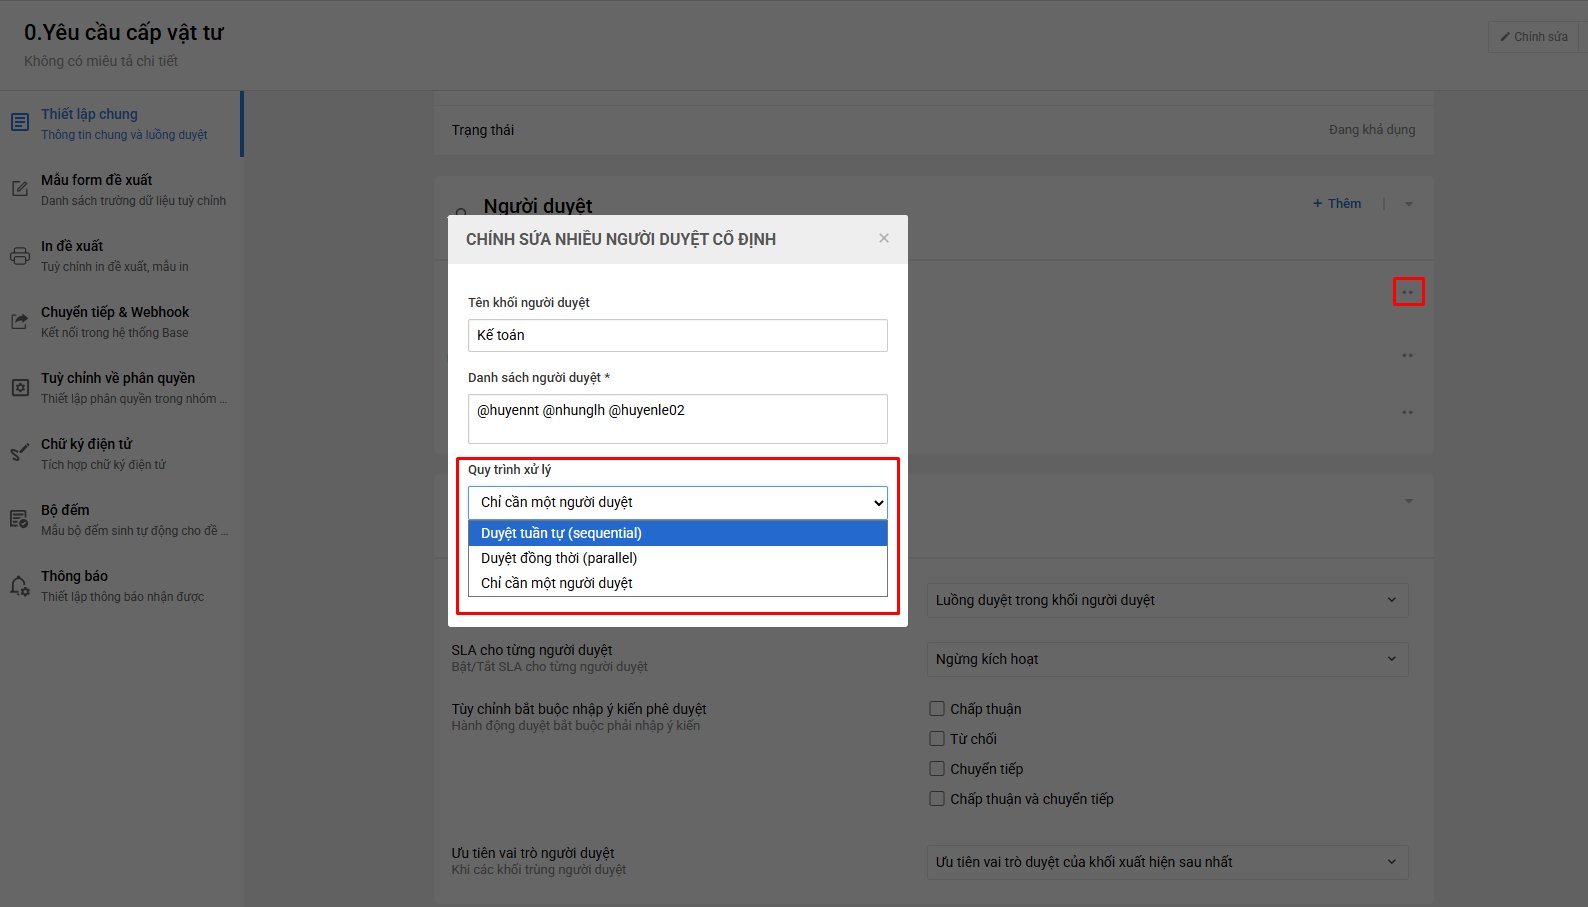Click the Chữ ký điện tử signature icon
This screenshot has height=907, width=1588.
[x=20, y=453]
